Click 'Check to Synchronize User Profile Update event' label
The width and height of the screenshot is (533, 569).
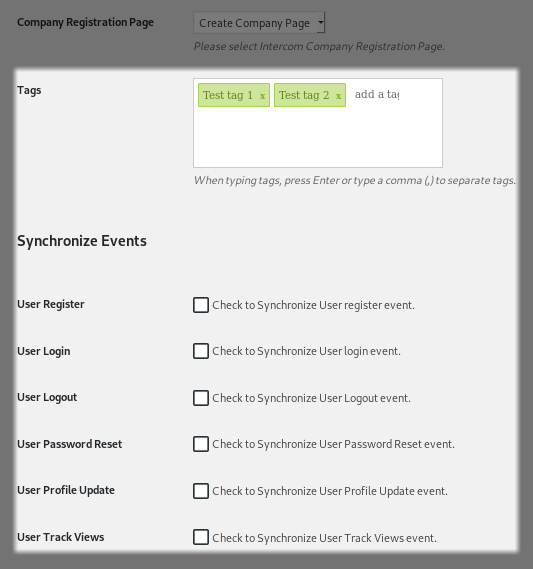click(x=330, y=491)
